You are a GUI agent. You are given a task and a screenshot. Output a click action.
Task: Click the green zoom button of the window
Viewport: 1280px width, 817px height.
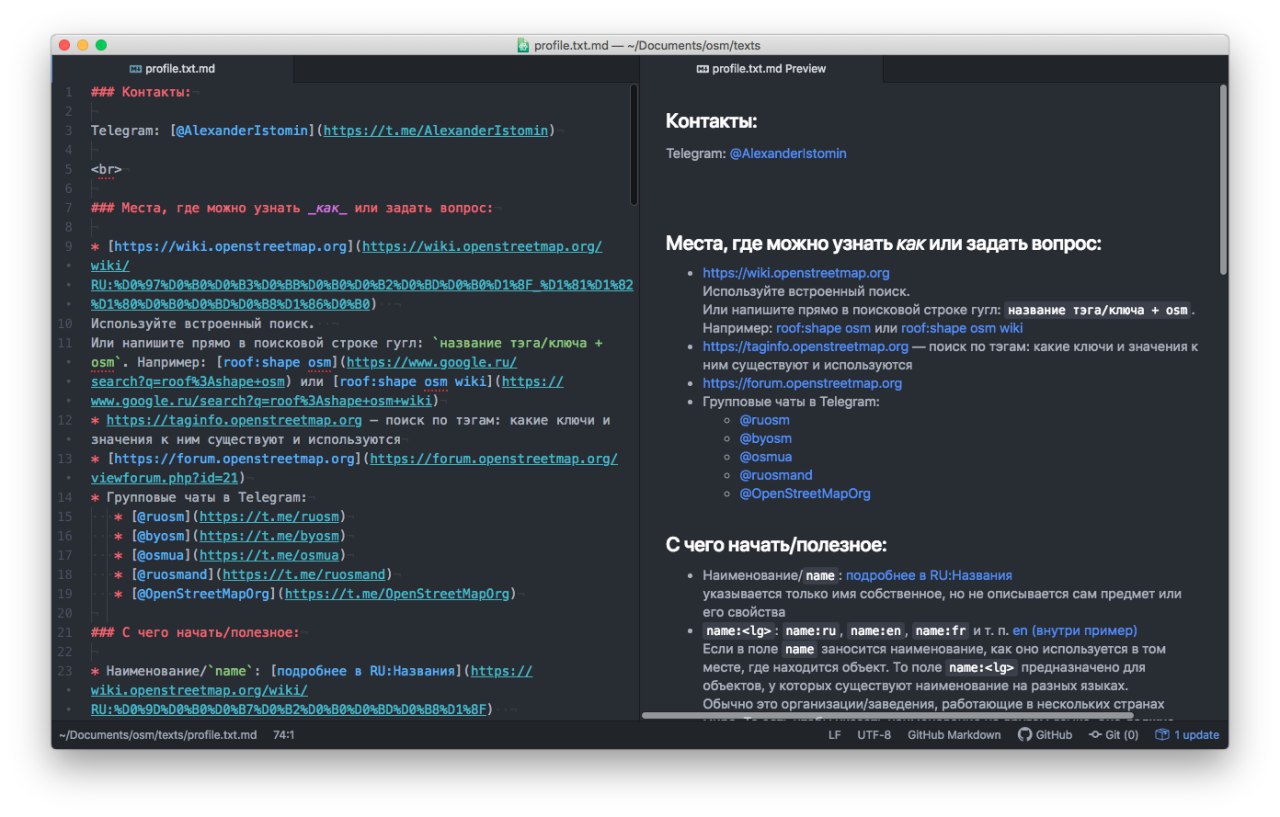(101, 45)
